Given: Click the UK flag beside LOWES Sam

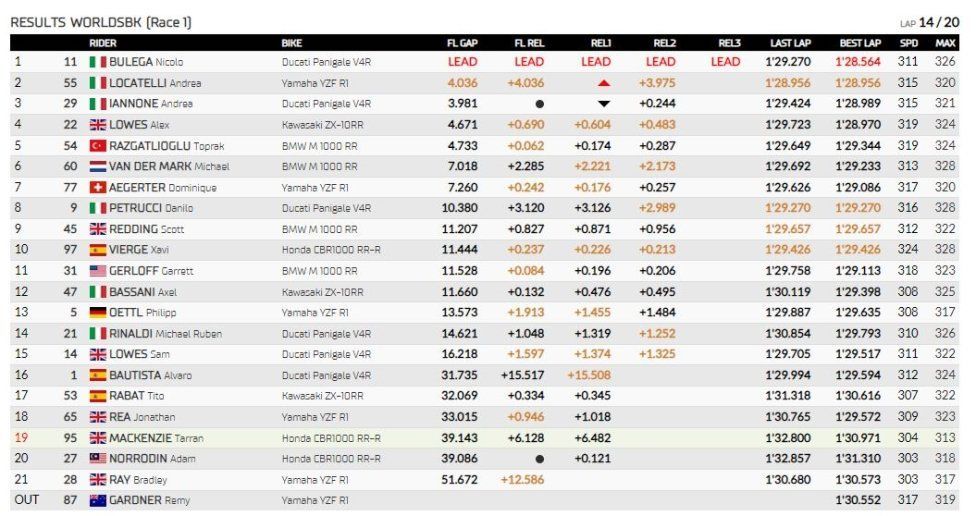Looking at the screenshot, I should (x=98, y=354).
